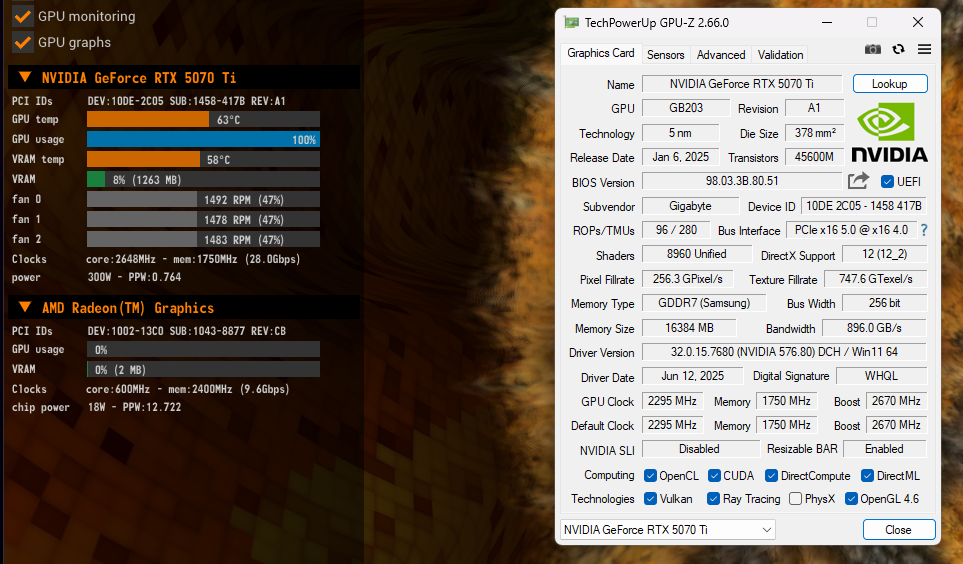The image size is (963, 564).
Task: Open the GPU selection dropdown in GPU-Z
Action: tap(668, 529)
